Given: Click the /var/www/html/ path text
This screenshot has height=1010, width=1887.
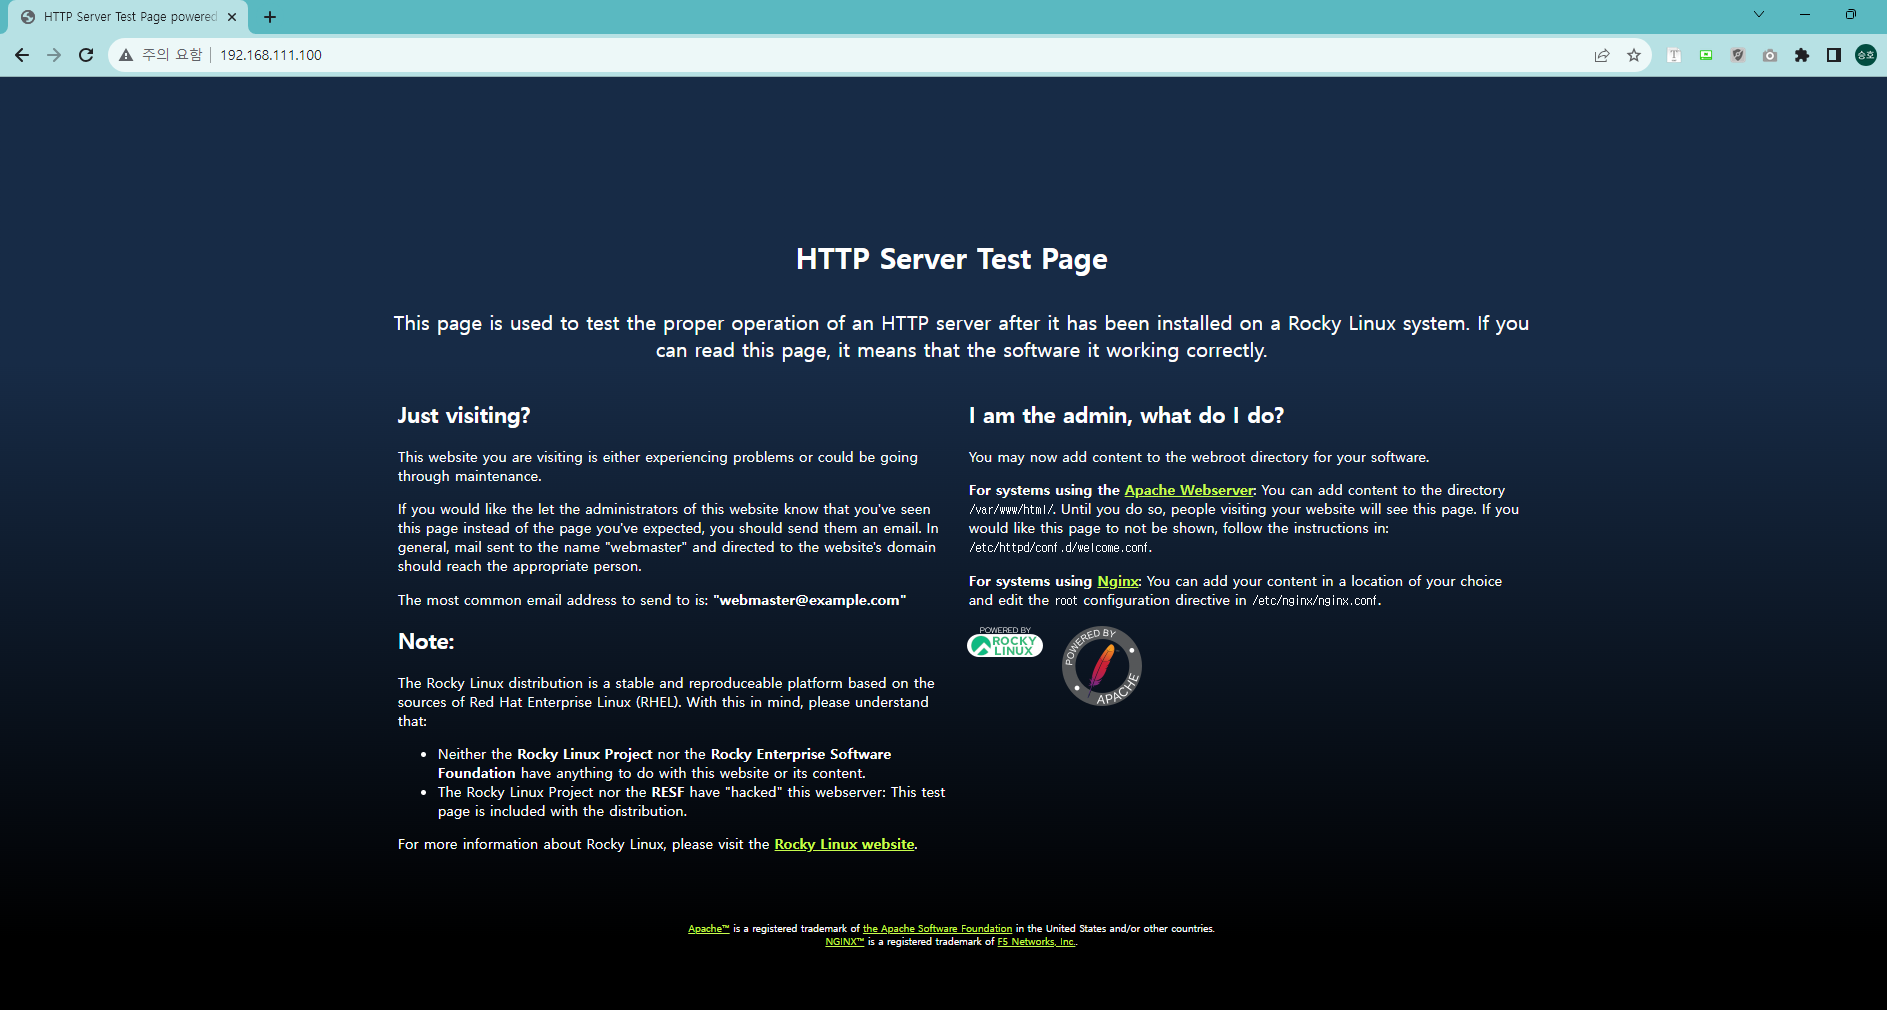Looking at the screenshot, I should click(1010, 510).
